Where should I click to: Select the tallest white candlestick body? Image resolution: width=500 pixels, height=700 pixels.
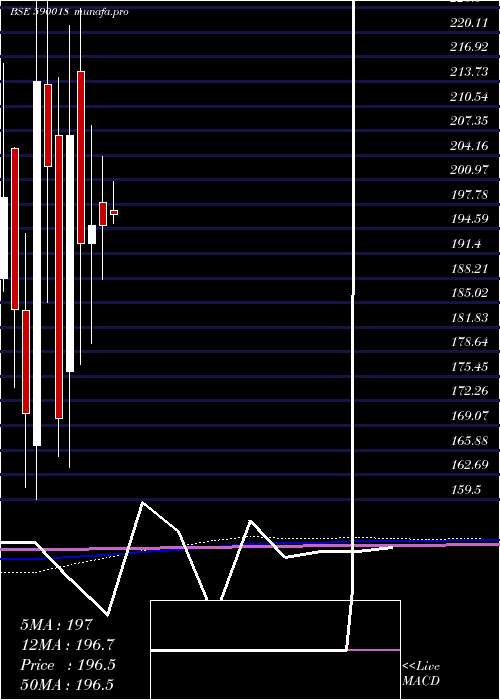(x=37, y=263)
